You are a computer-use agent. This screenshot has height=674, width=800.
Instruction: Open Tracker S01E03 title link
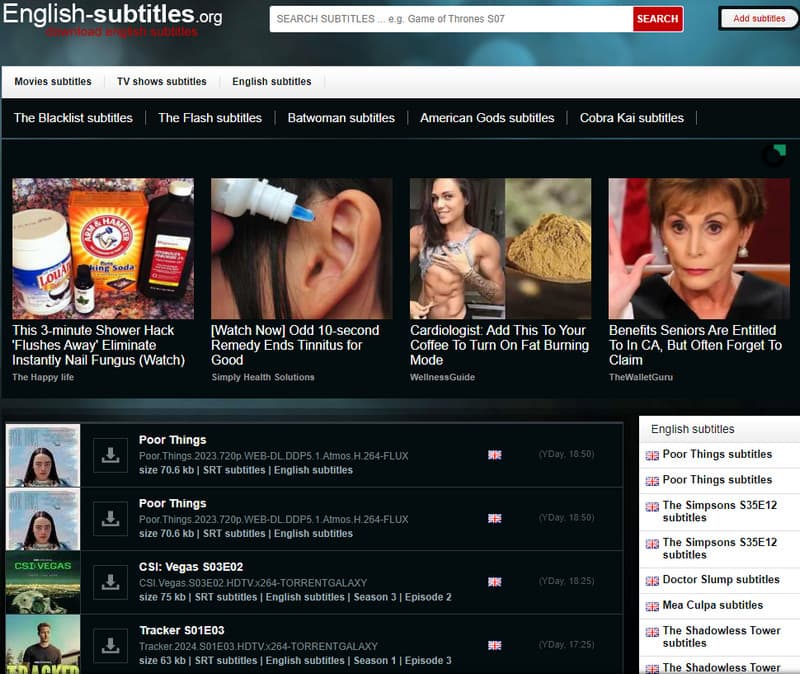tap(182, 630)
